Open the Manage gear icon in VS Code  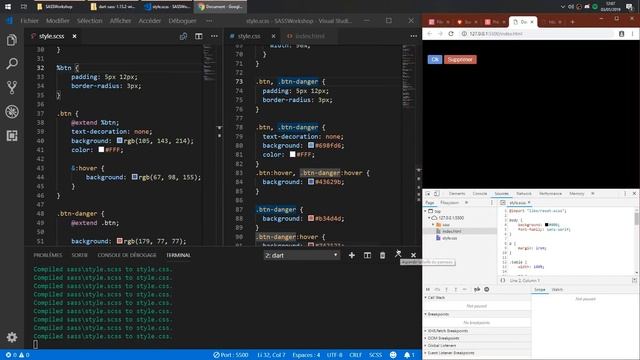coord(12,337)
